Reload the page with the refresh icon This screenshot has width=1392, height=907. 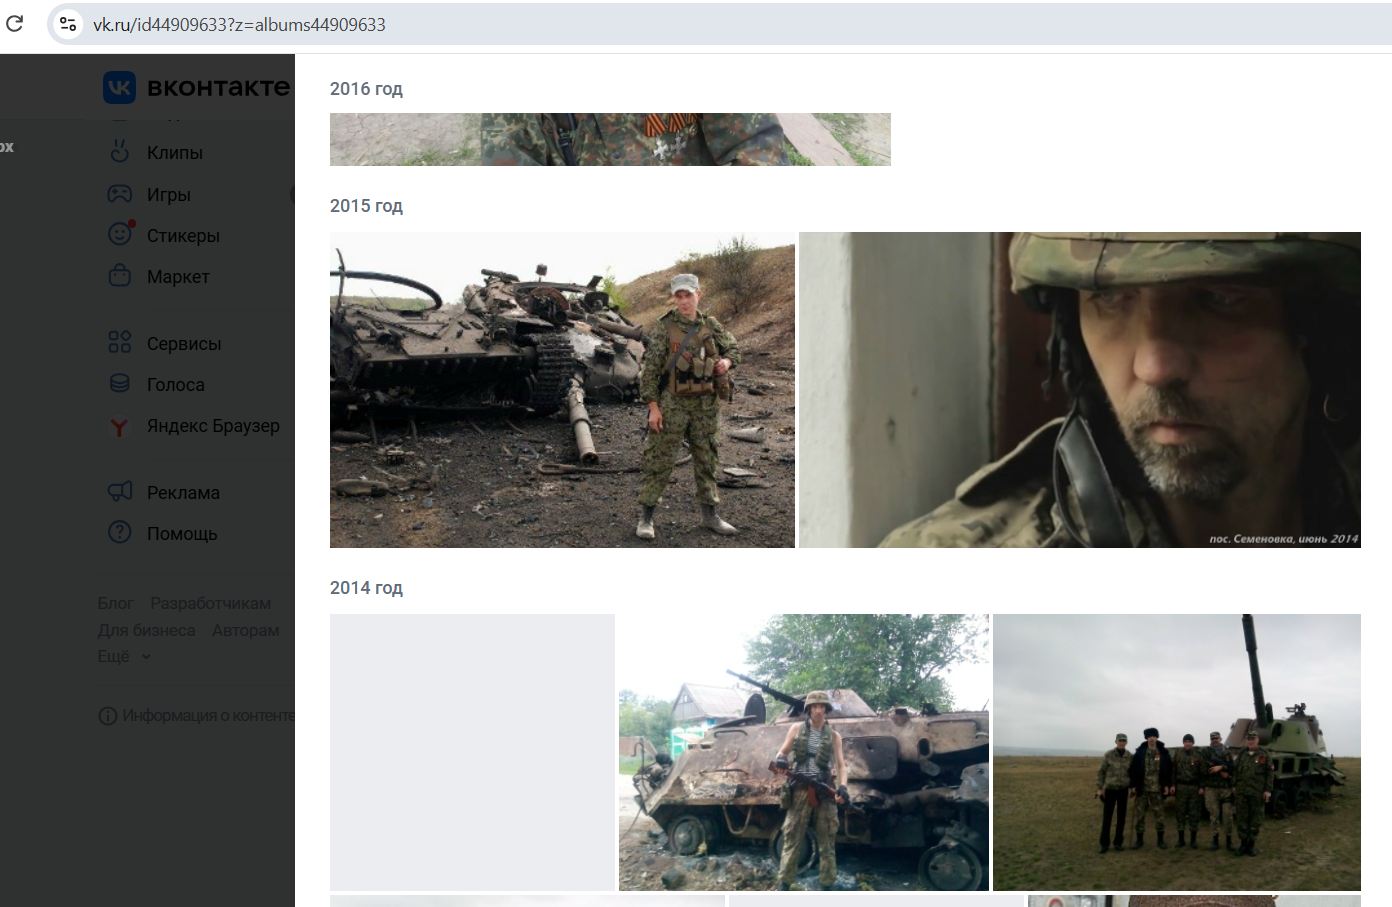click(x=15, y=23)
